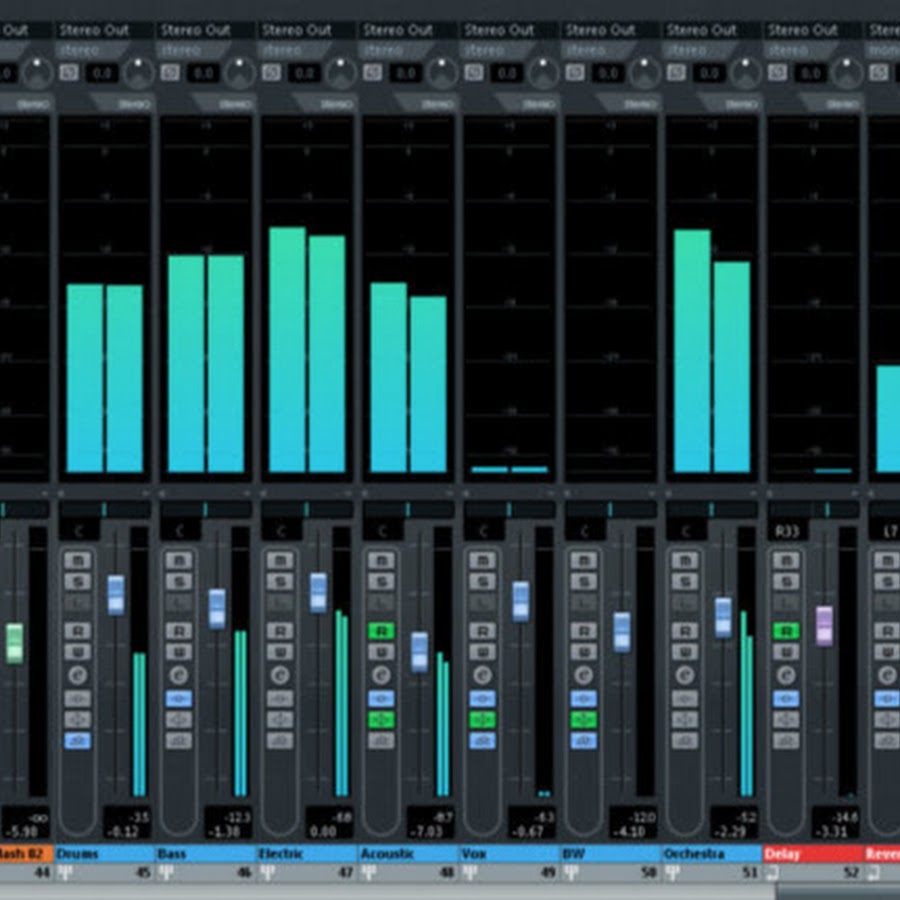Image resolution: width=900 pixels, height=900 pixels.
Task: Open Stereo Out routing for Electric channel
Action: (298, 30)
